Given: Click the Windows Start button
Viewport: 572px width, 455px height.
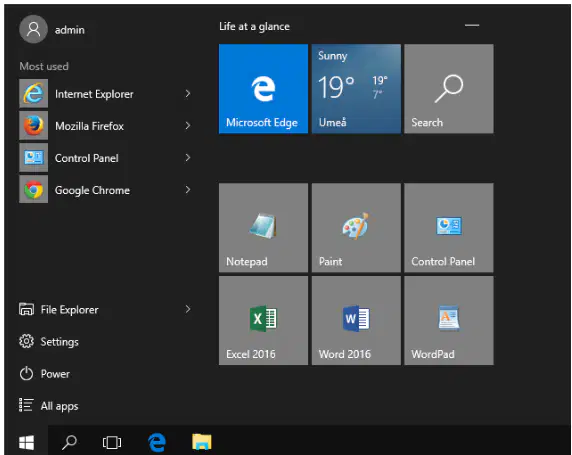Looking at the screenshot, I should pos(26,442).
